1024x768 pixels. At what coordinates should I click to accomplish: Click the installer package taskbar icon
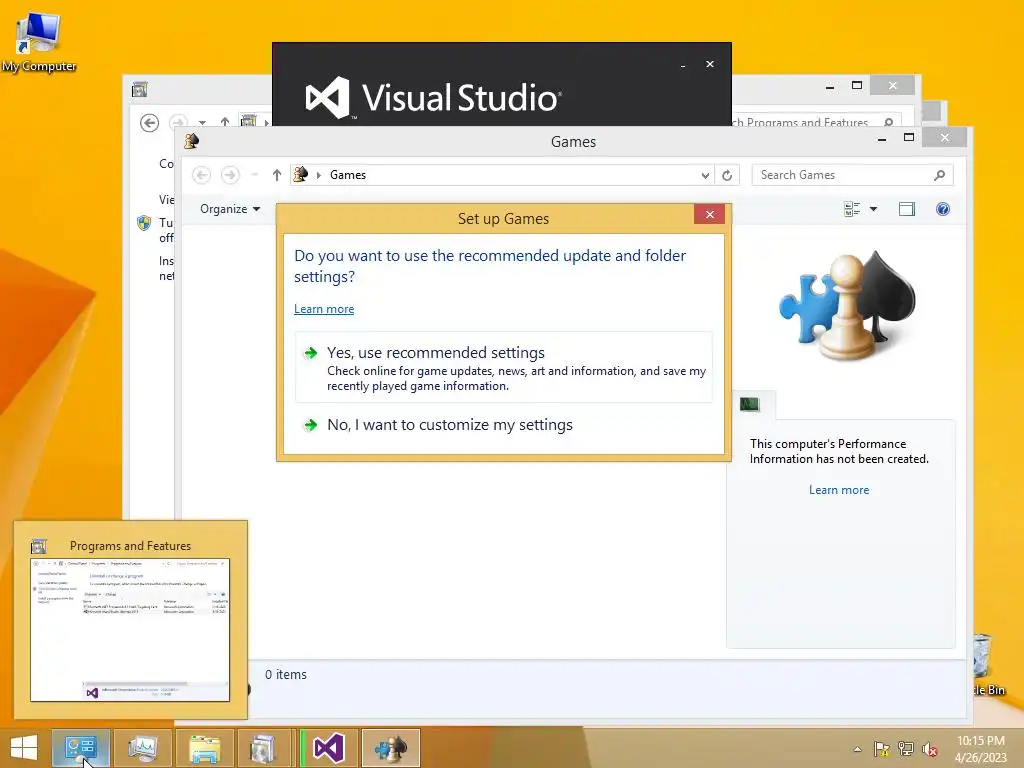point(264,748)
